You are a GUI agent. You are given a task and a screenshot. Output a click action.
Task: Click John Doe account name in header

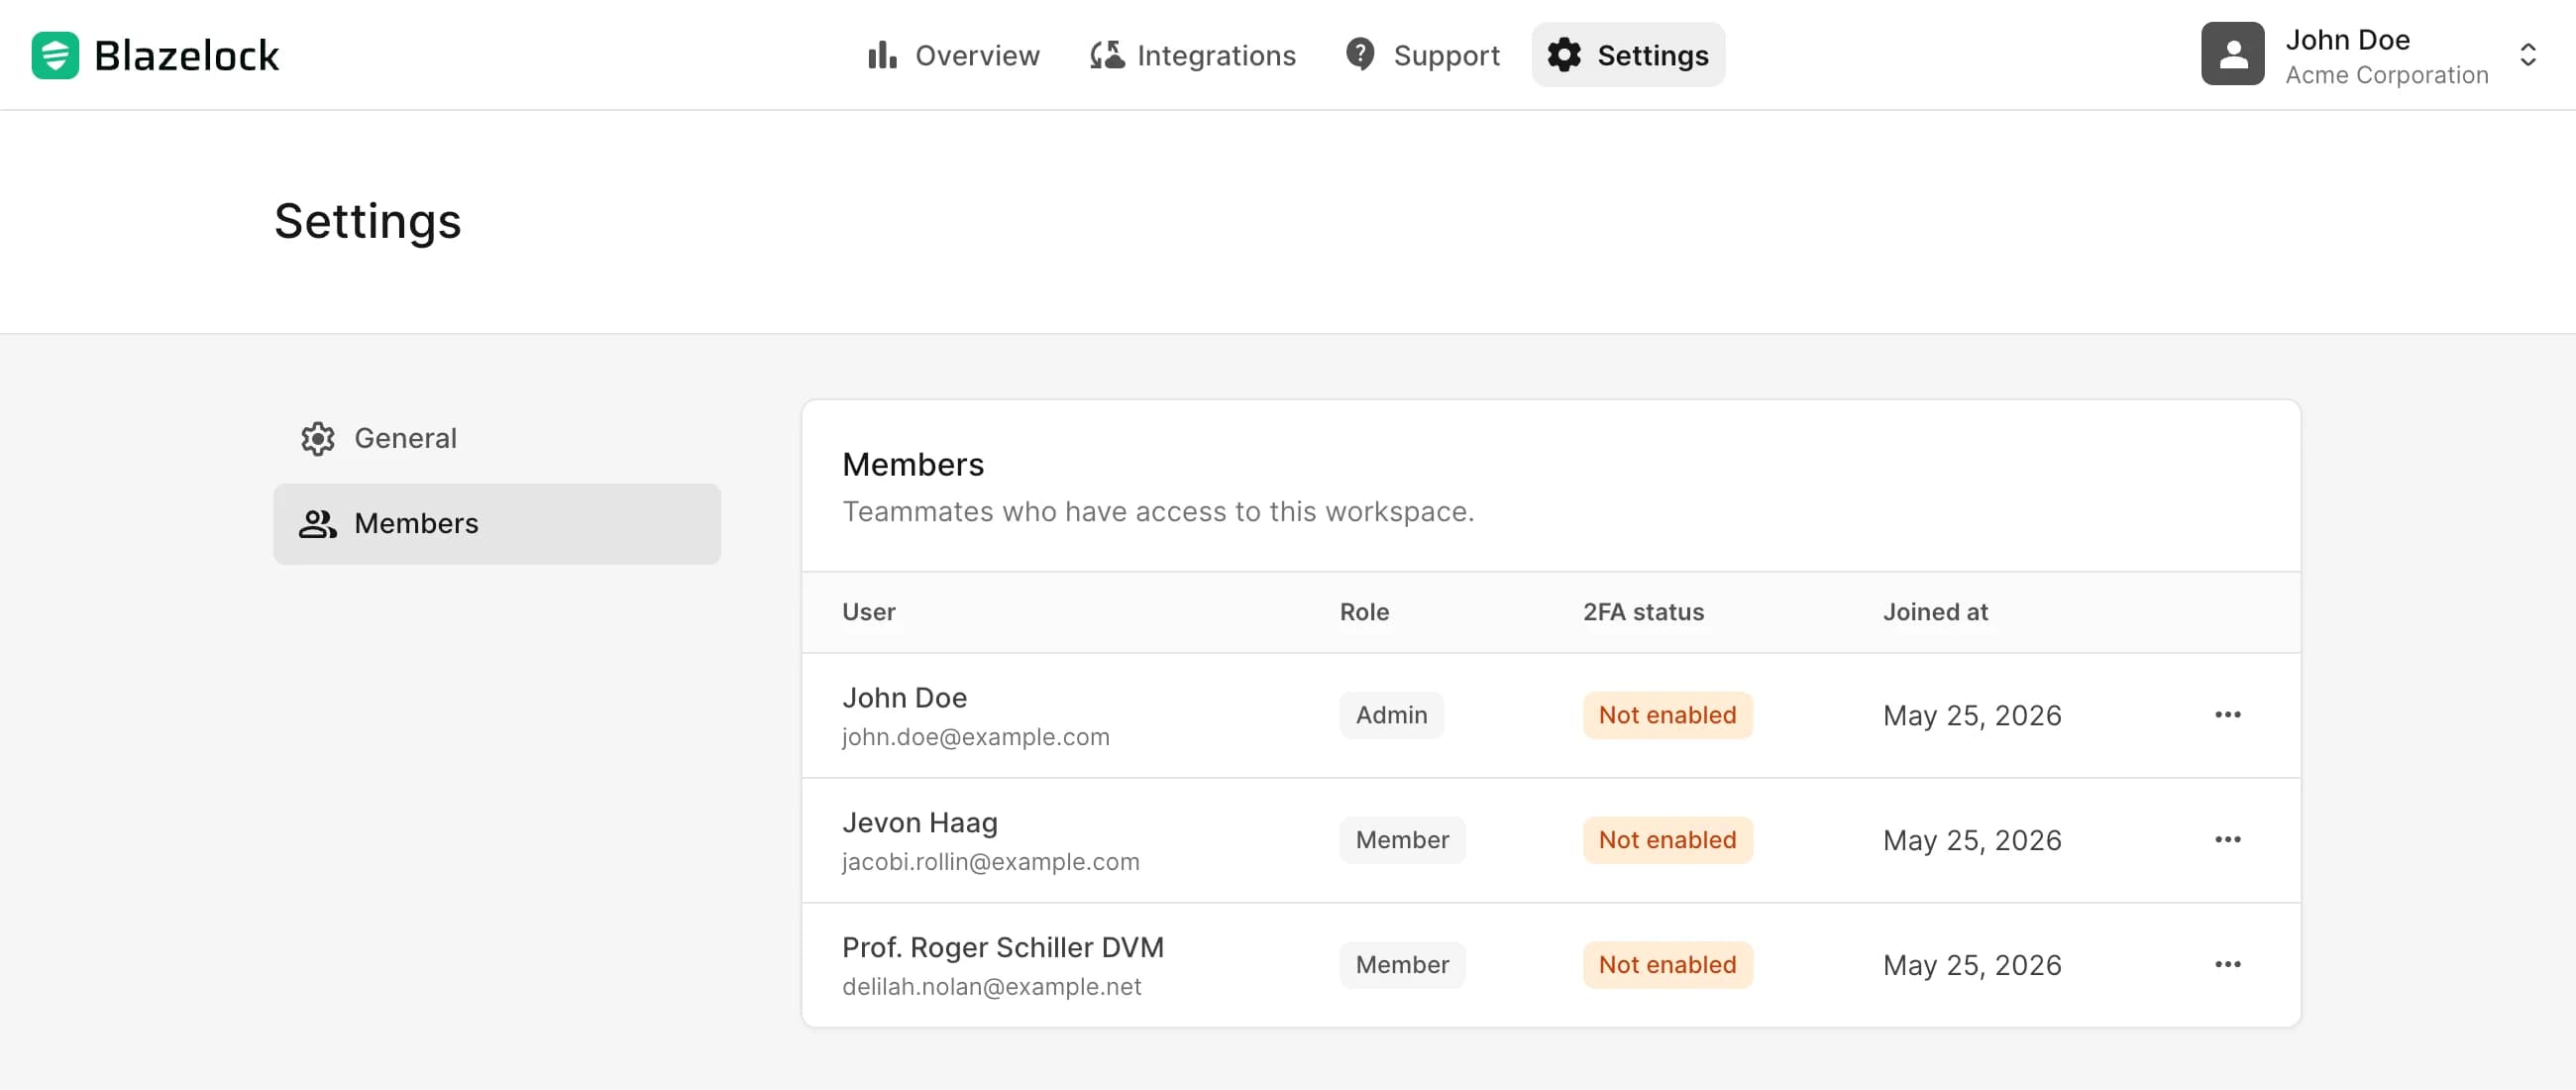[x=2347, y=40]
